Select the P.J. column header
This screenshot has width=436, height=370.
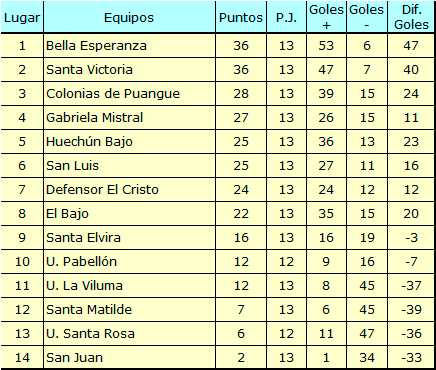coord(286,17)
